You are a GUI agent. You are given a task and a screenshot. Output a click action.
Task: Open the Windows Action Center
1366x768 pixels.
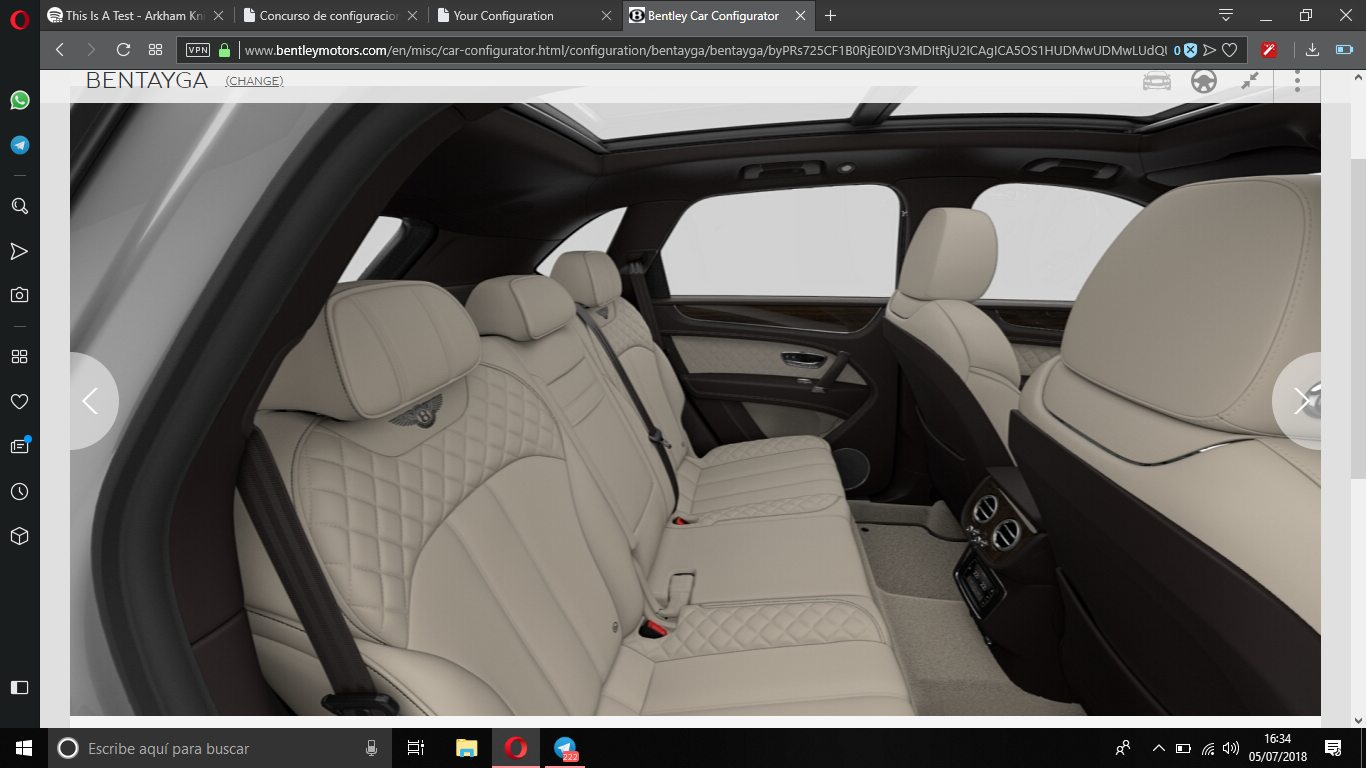point(1333,748)
